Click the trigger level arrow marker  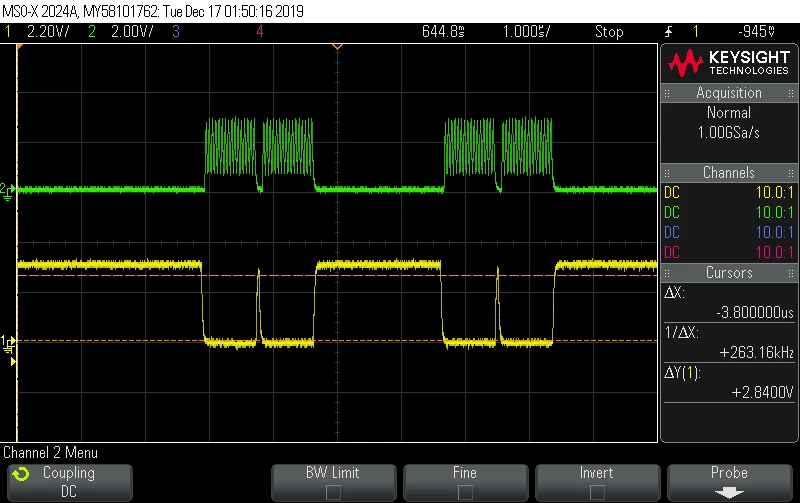pyautogui.click(x=13, y=362)
